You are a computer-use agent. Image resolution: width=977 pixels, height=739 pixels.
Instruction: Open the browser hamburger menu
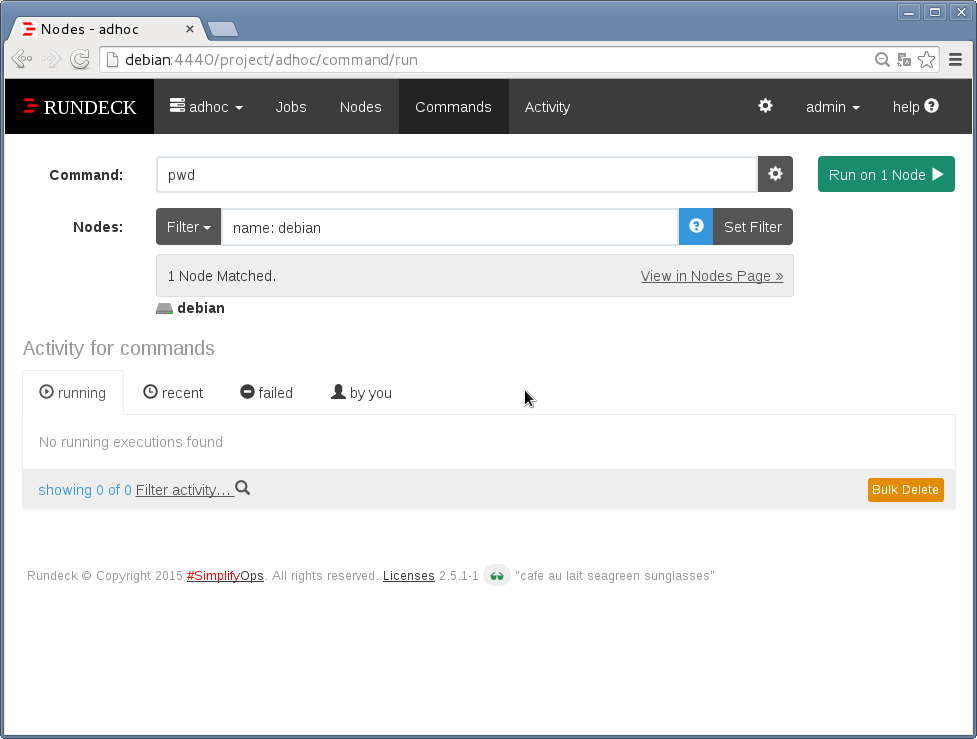[955, 59]
